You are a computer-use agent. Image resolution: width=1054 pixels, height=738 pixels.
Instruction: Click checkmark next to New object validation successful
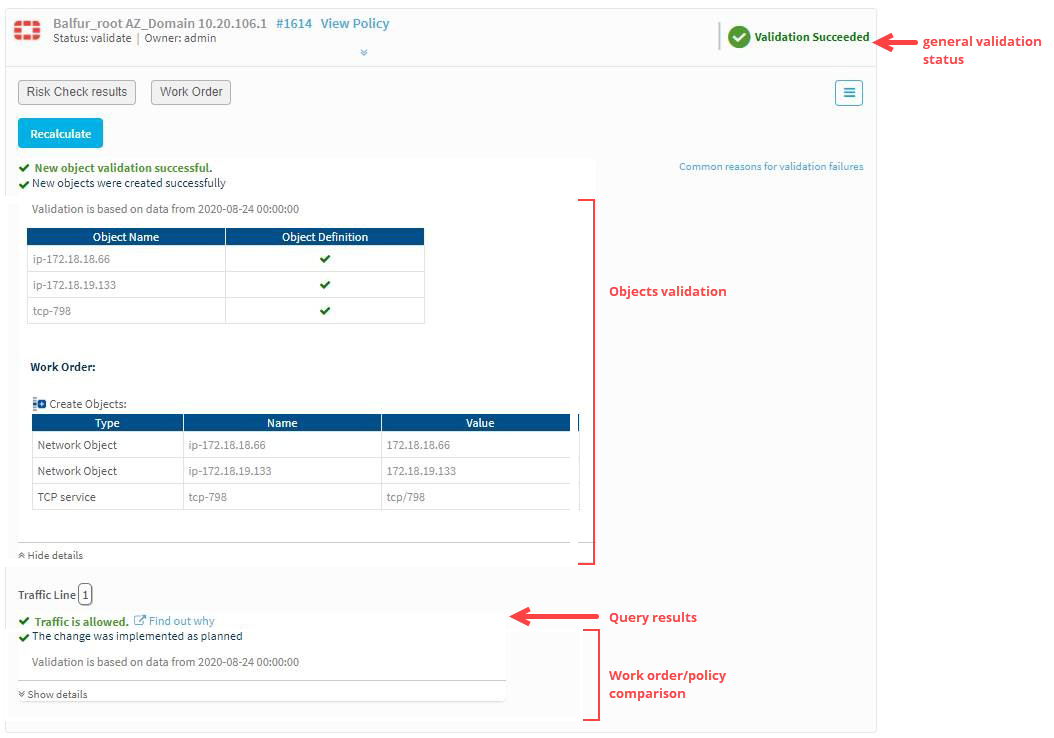pos(24,168)
